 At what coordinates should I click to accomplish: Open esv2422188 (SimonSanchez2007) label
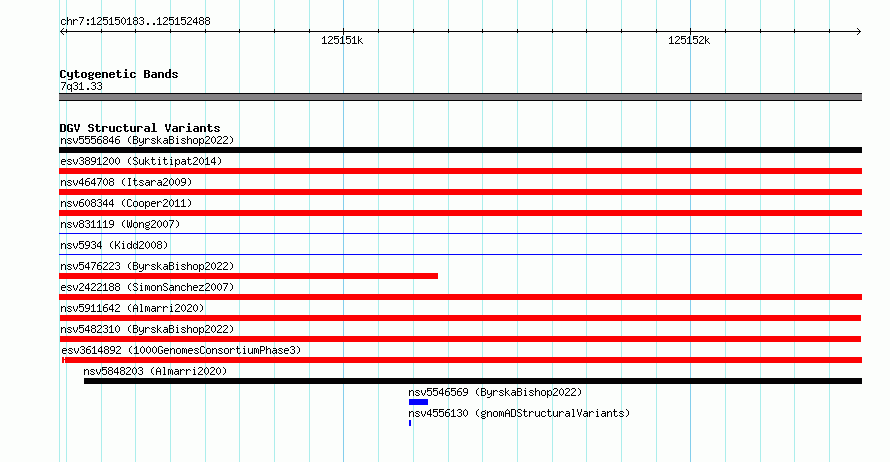(x=147, y=287)
